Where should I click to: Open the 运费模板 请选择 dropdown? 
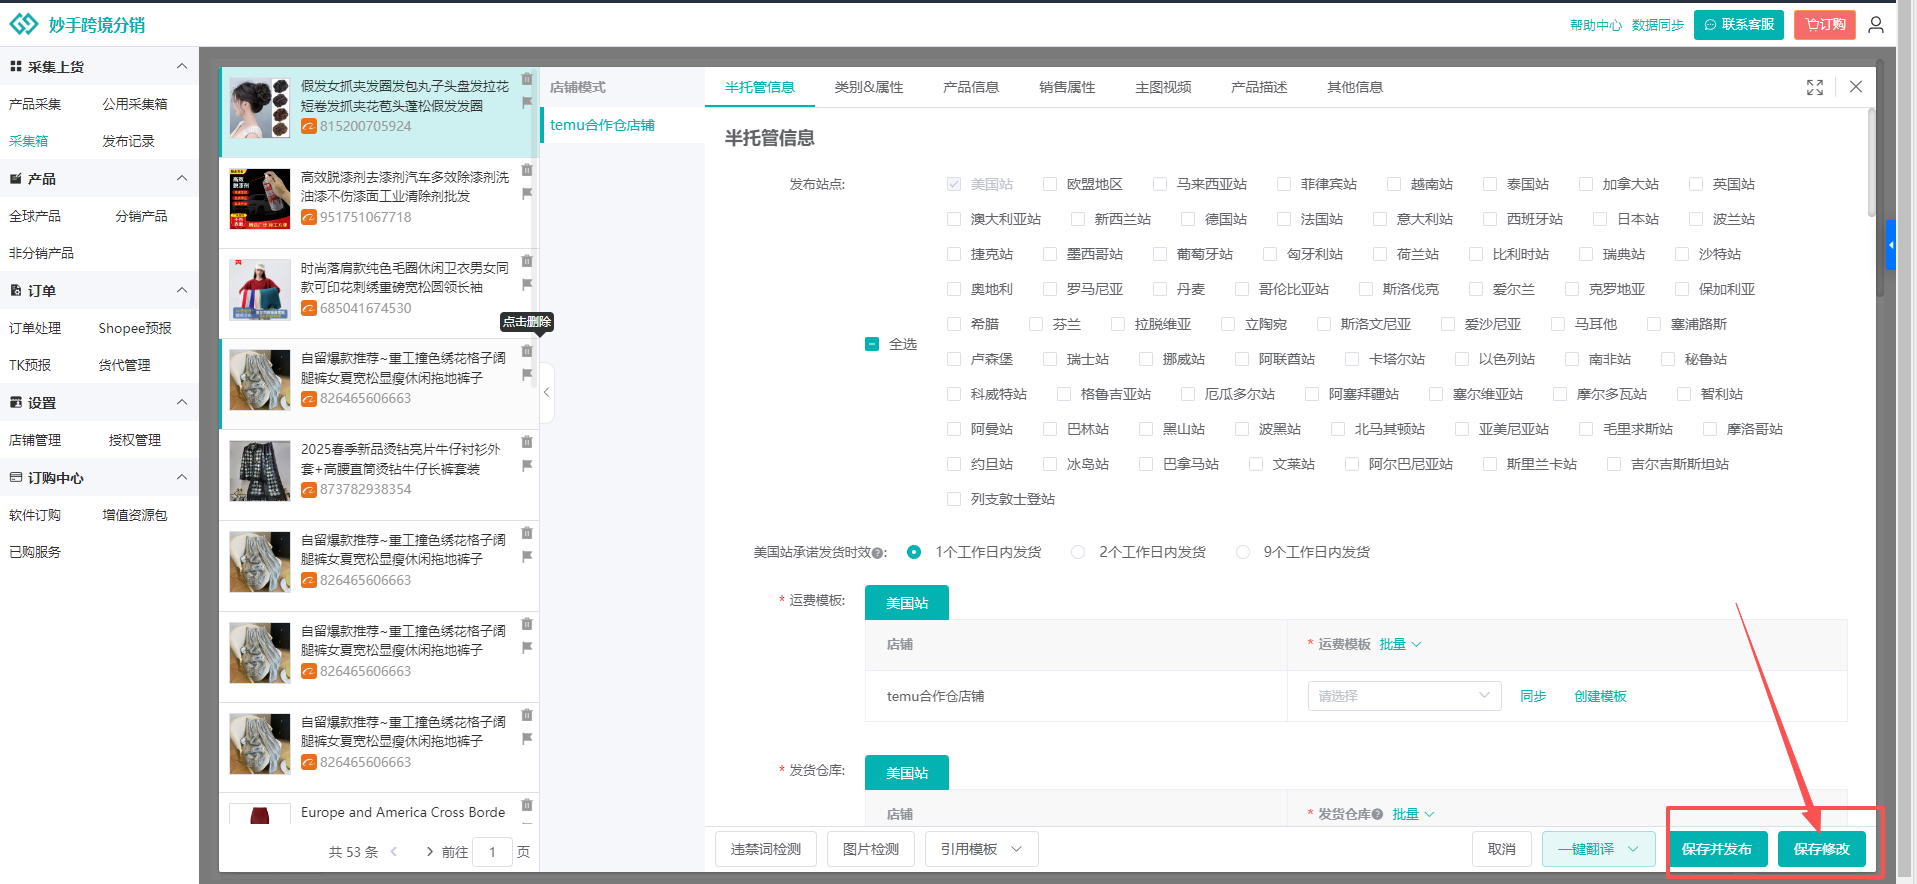(x=1403, y=696)
